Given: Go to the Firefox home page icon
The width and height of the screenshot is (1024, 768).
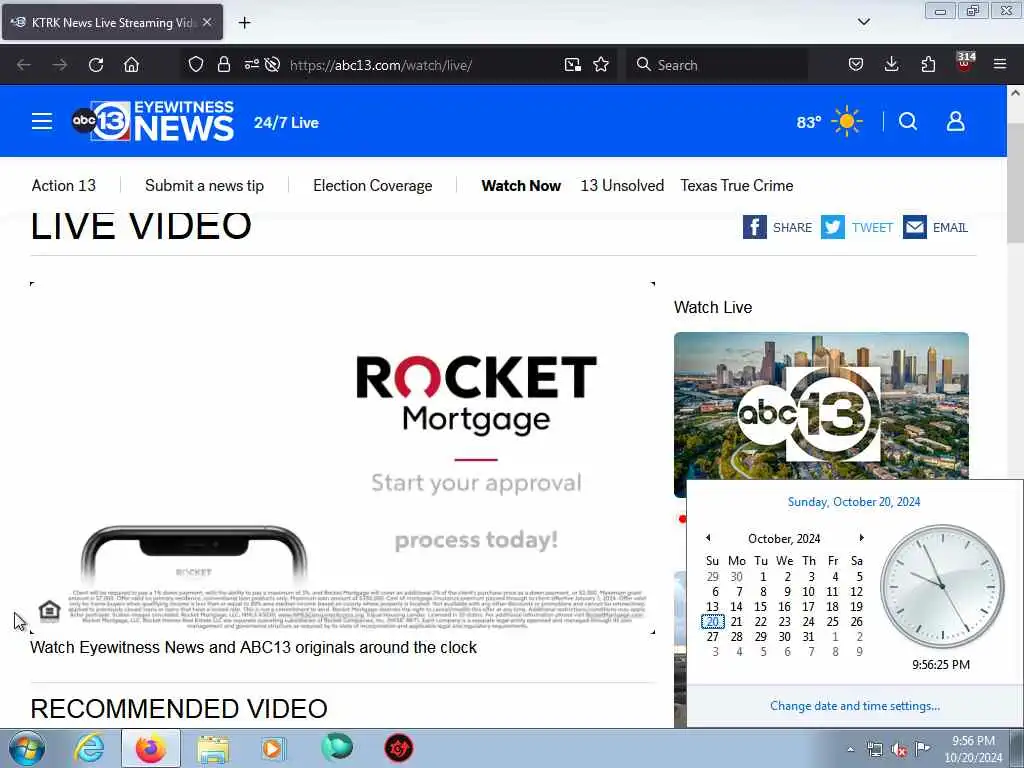Looking at the screenshot, I should (131, 65).
